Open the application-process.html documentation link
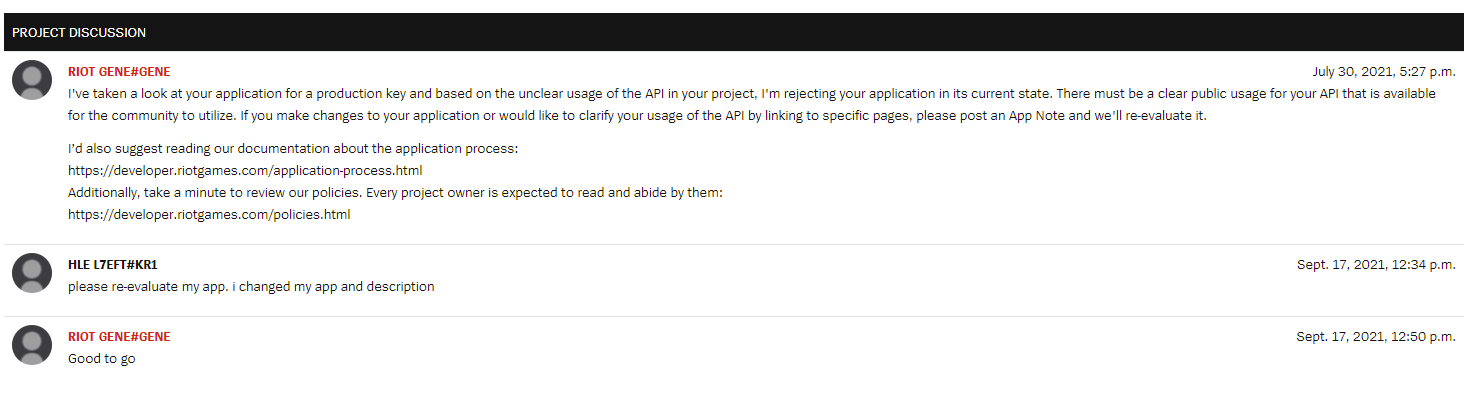 (x=245, y=170)
